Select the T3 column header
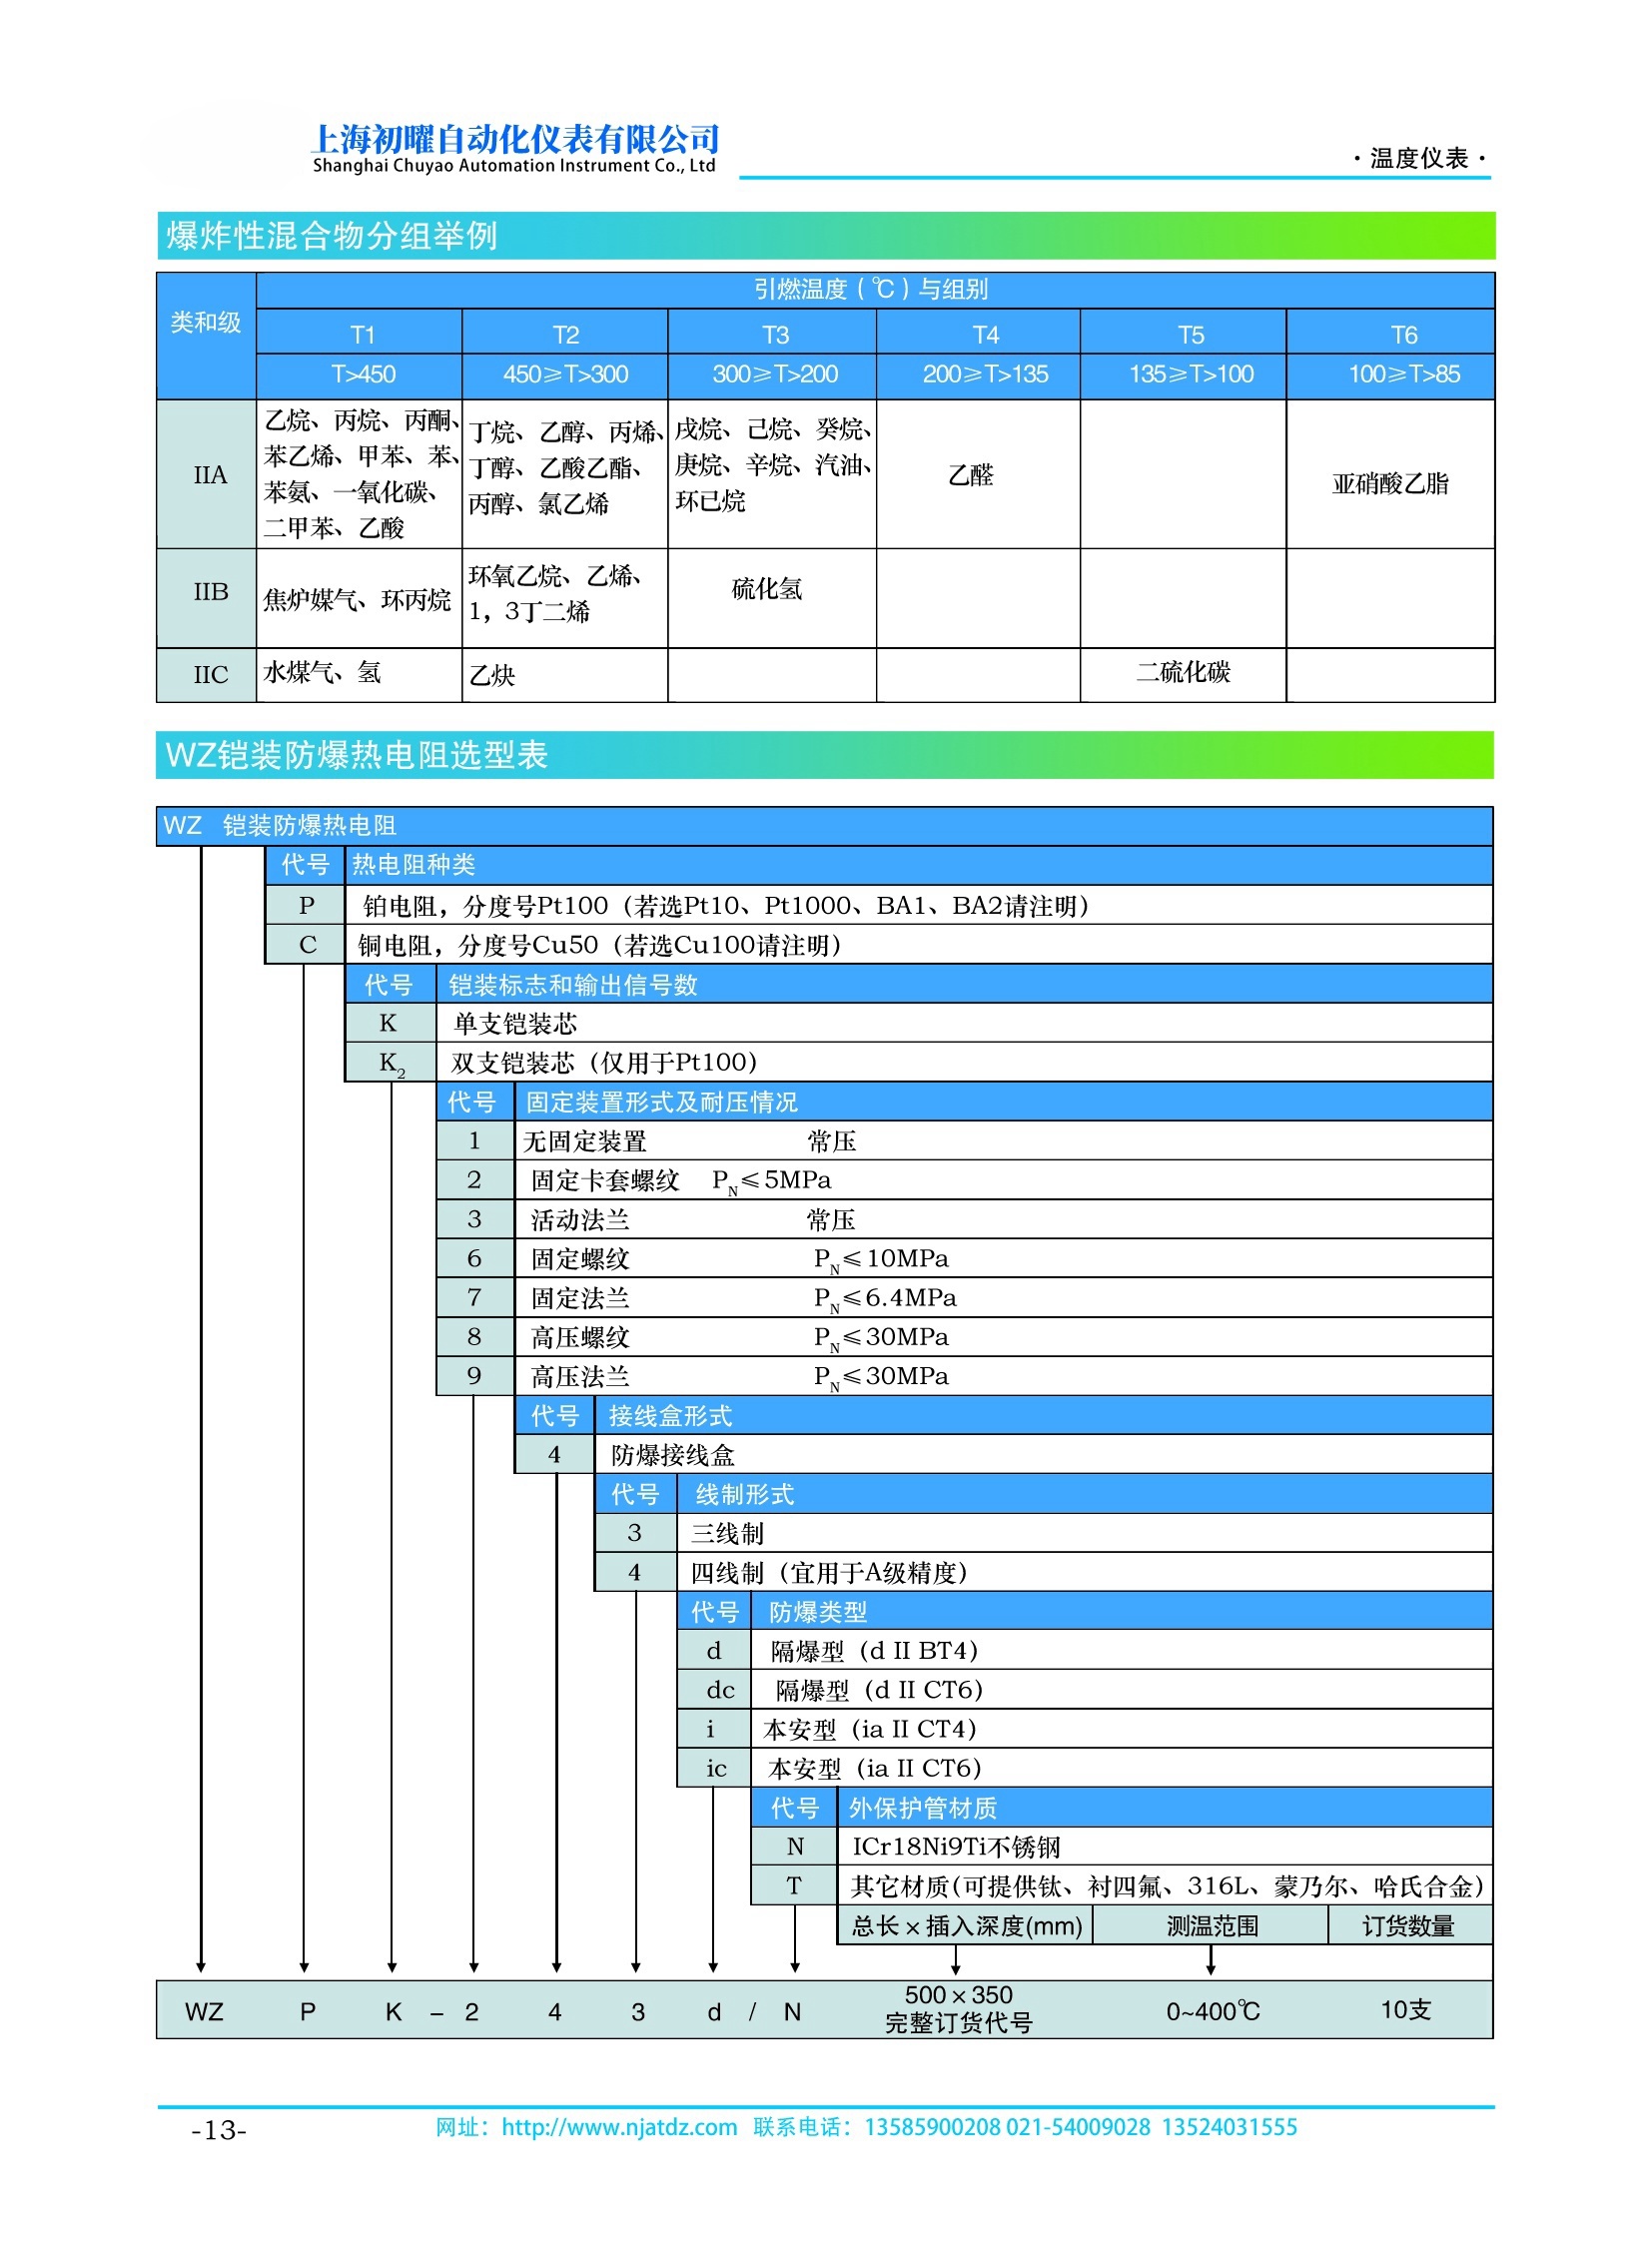This screenshot has width=1652, height=2241. click(774, 334)
